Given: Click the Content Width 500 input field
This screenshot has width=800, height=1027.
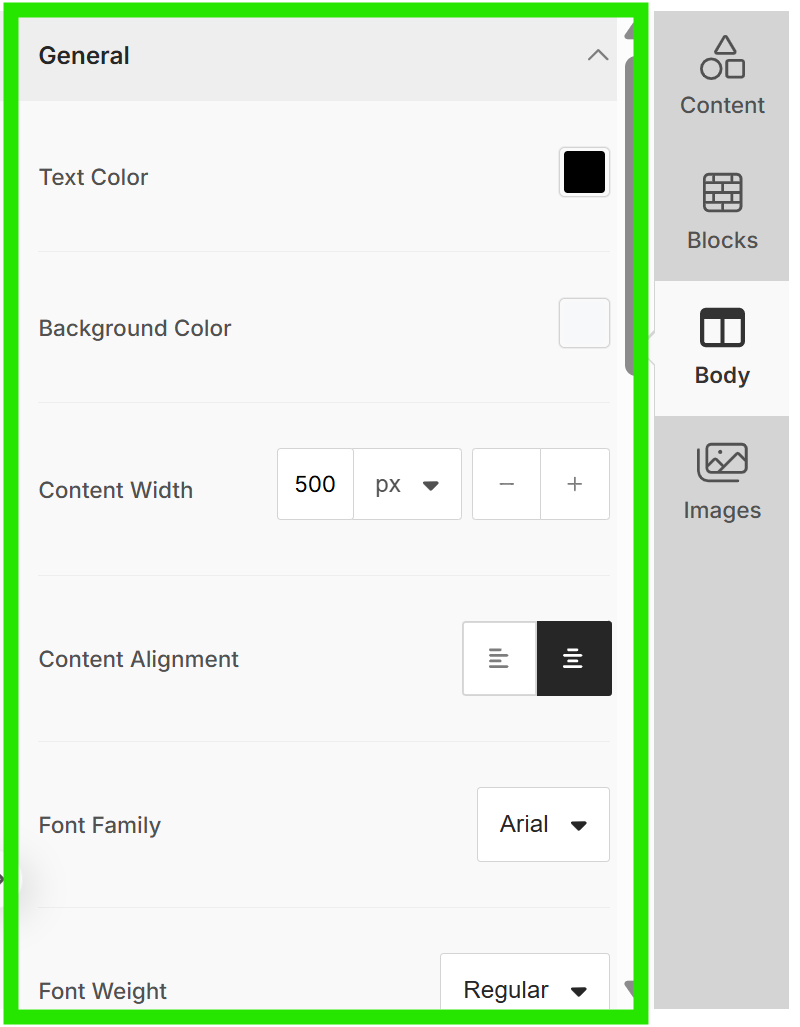Looking at the screenshot, I should point(315,484).
